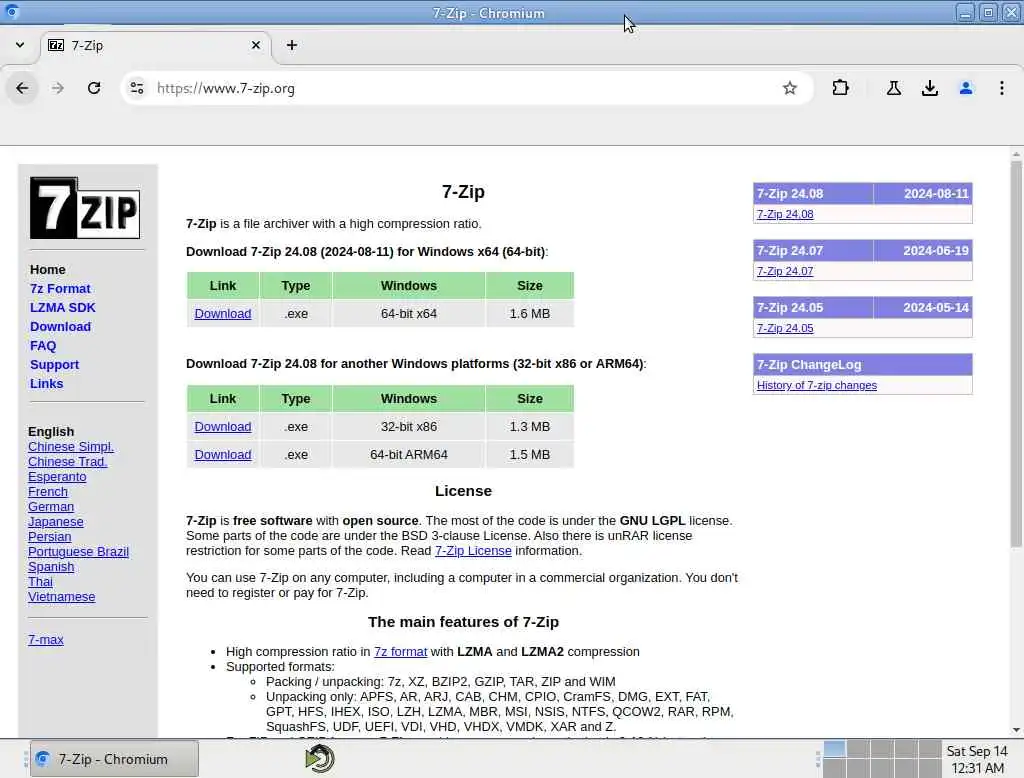Click the "64-bit ARM64" table cell
Screen dimensions: 1024x778
409,455
